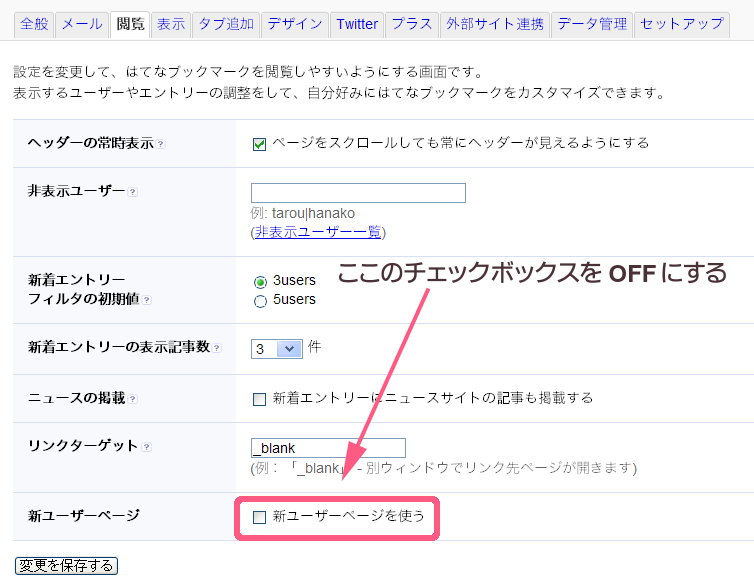Open the Twitter tab
The height and width of the screenshot is (583, 754).
(357, 25)
